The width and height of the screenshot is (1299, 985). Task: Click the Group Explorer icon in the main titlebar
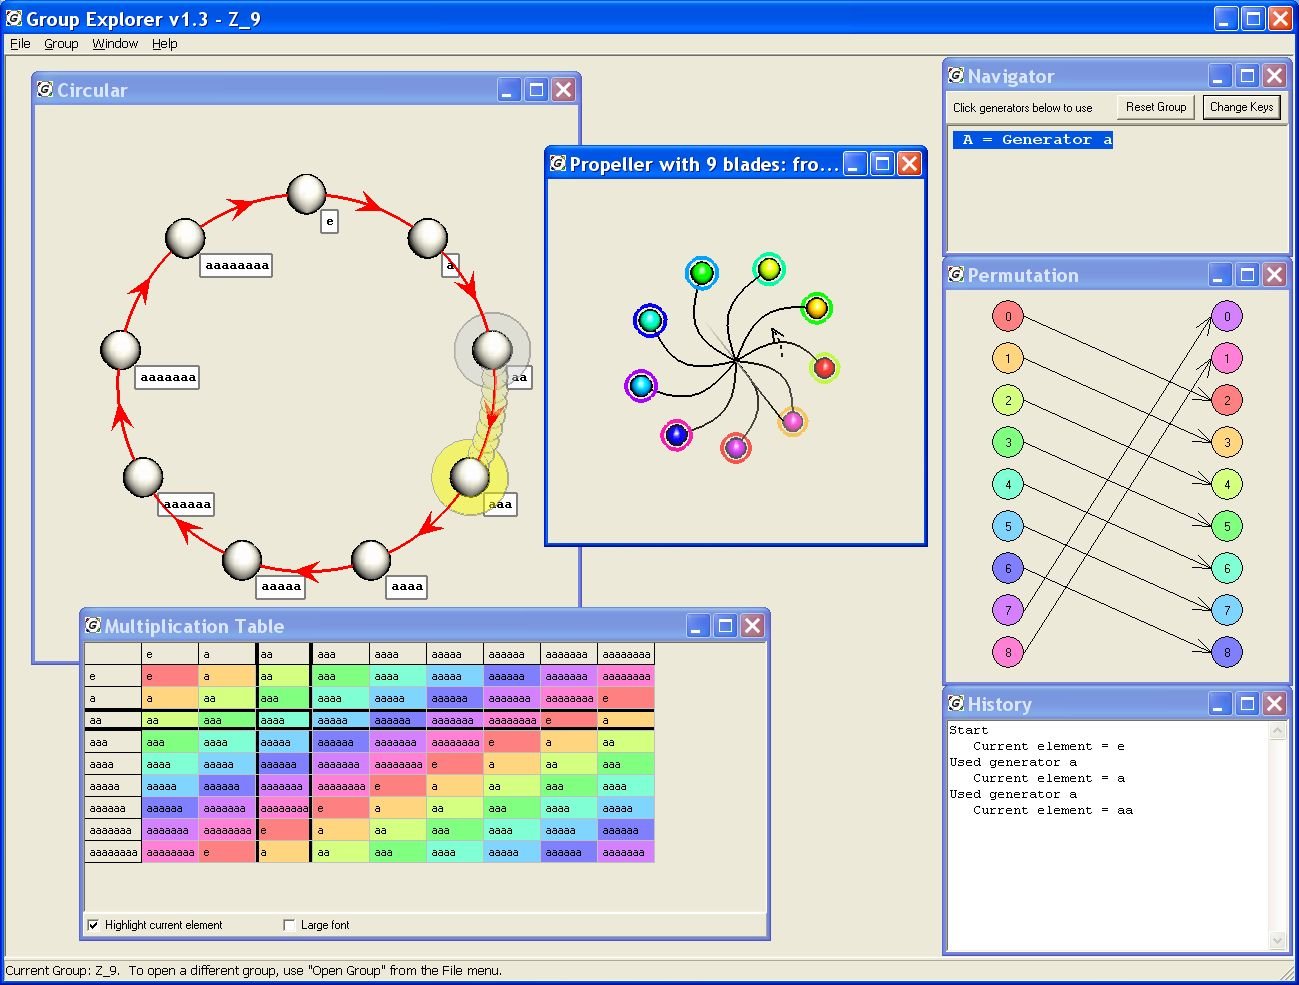(13, 18)
